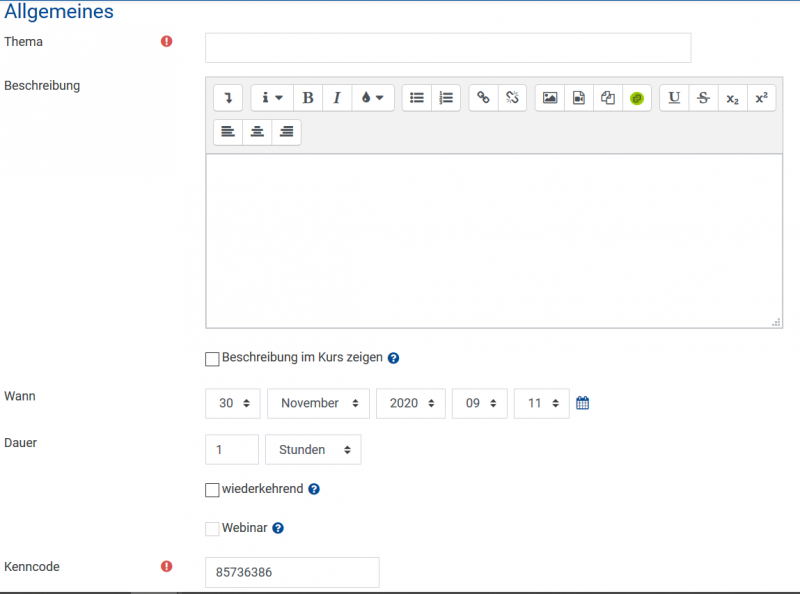Focus the Thema text input field
The image size is (800, 594).
pos(448,48)
